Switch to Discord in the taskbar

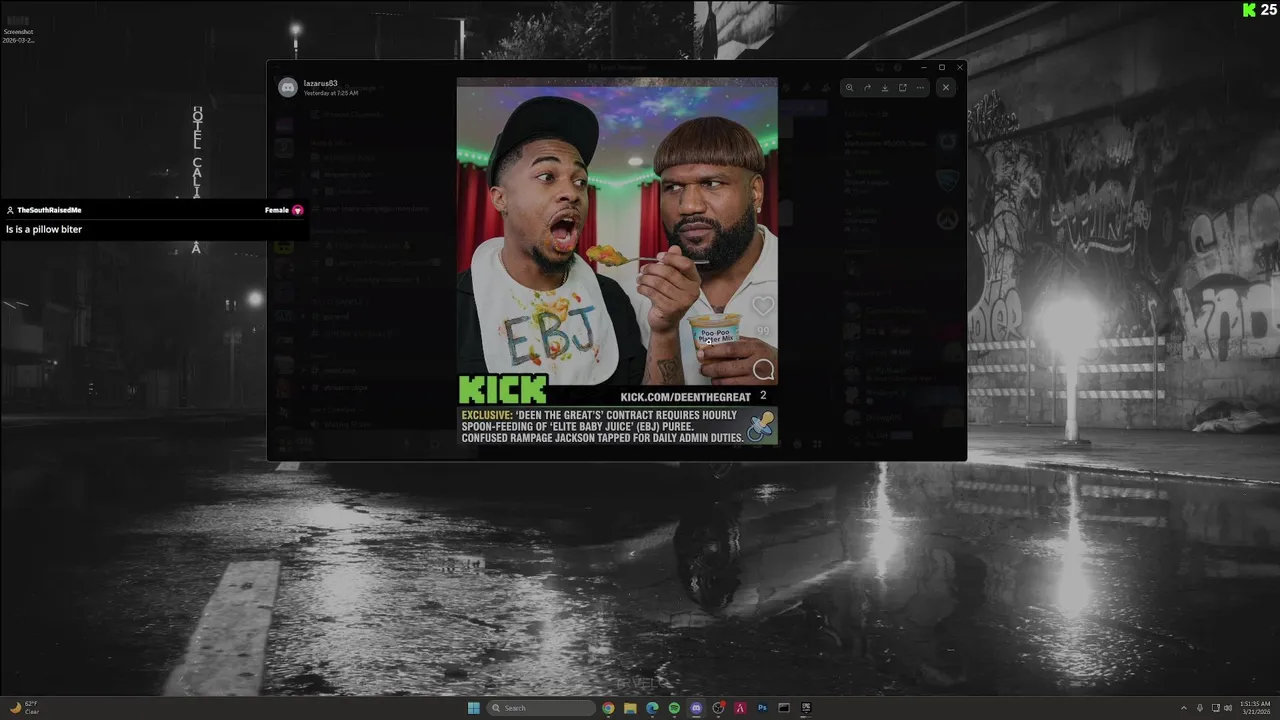[696, 708]
